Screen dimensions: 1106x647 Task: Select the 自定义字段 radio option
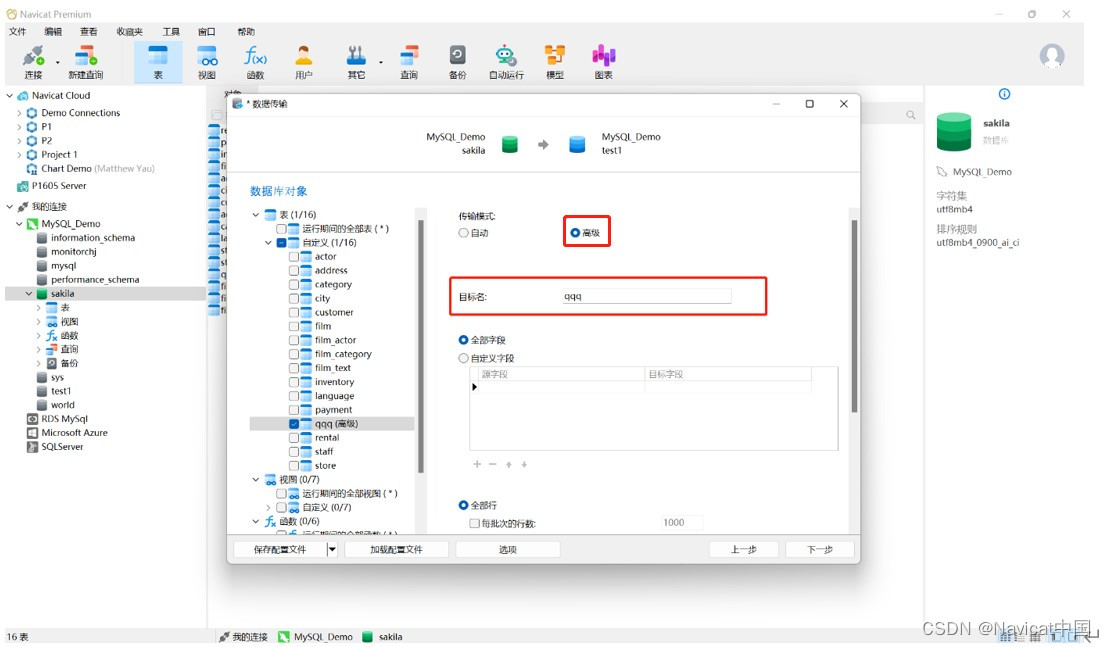point(463,358)
